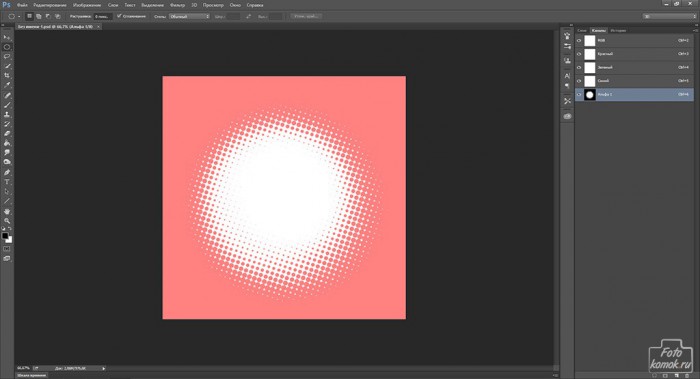700x379 pixels.
Task: Open the tool preset picker arrow
Action: coord(19,17)
